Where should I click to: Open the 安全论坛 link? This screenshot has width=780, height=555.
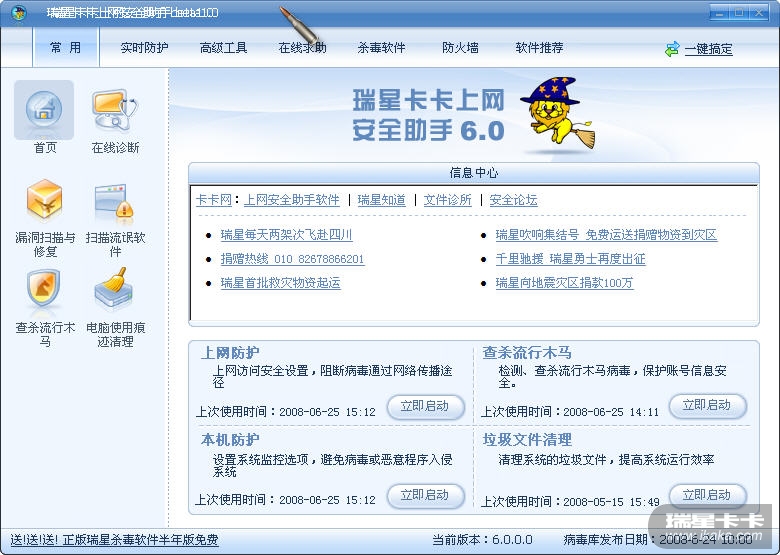click(513, 200)
